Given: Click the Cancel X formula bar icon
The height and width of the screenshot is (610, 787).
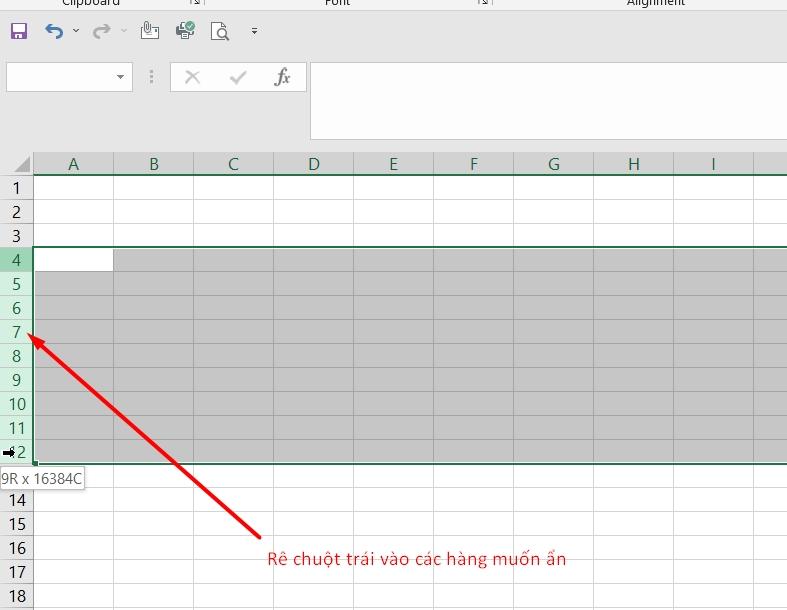Looking at the screenshot, I should [x=192, y=77].
